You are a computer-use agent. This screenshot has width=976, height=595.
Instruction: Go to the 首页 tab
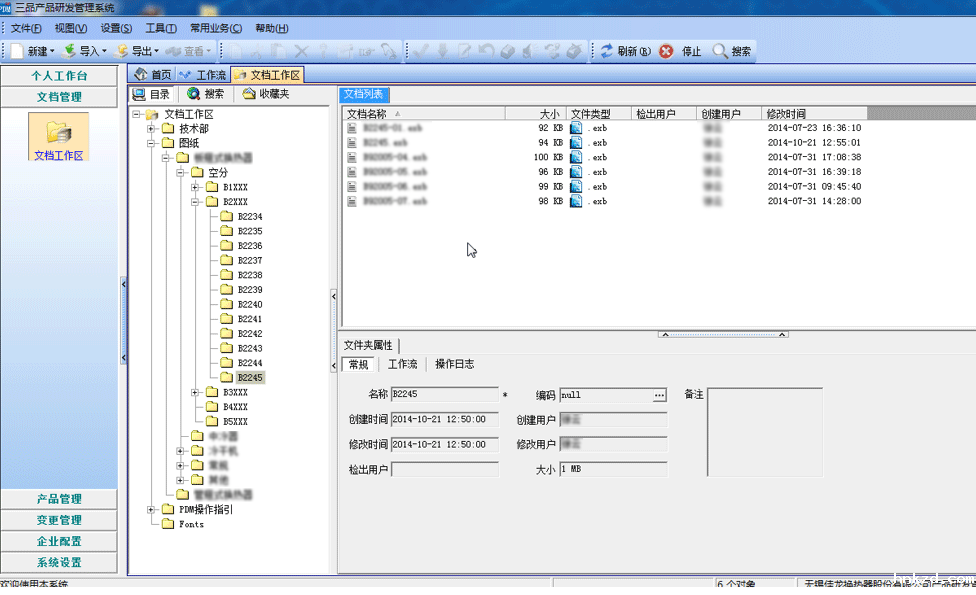153,75
